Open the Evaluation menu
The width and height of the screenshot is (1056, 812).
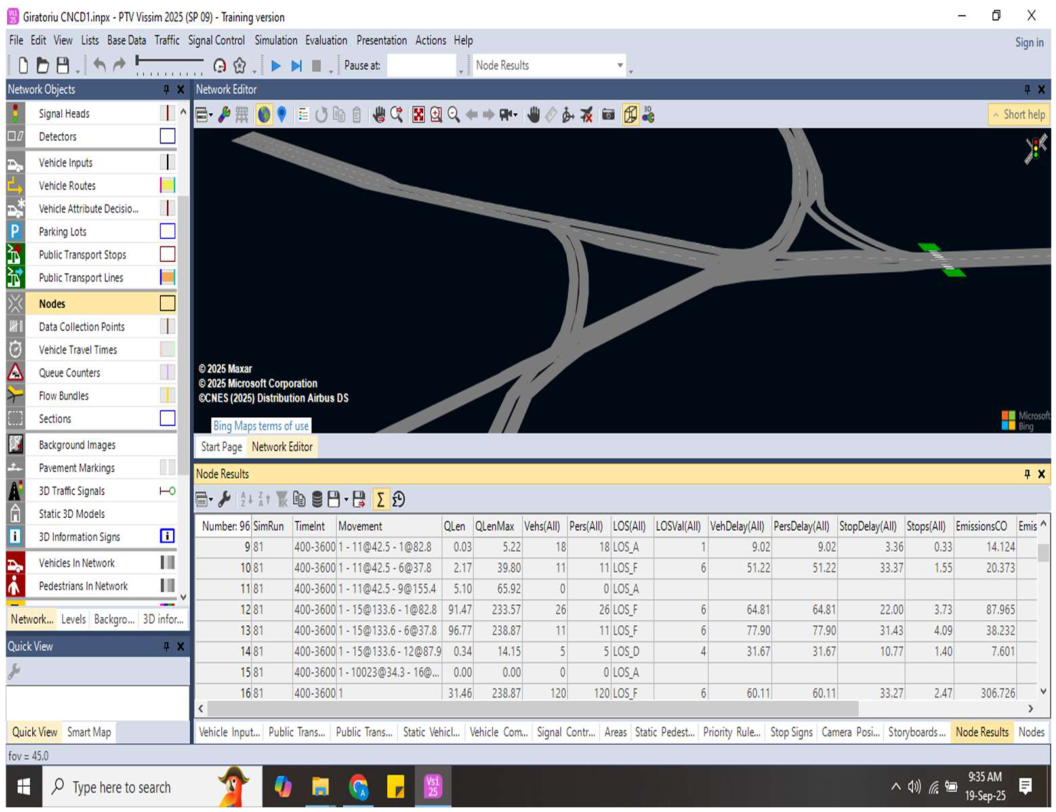[x=326, y=40]
